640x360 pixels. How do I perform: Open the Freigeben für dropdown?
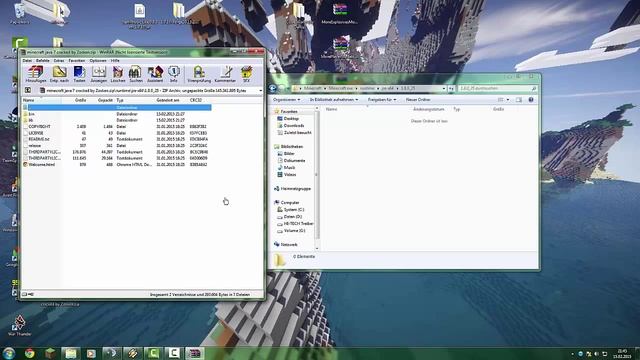tap(382, 100)
